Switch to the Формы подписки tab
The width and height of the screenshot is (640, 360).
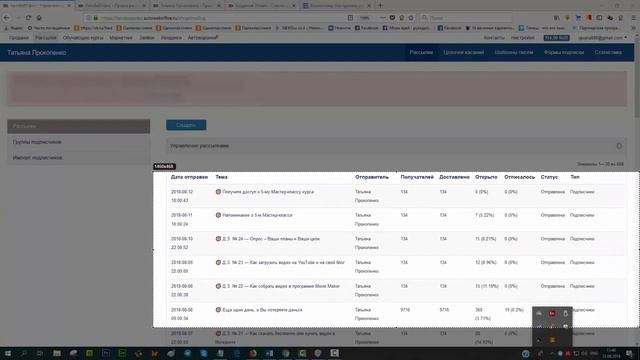pyautogui.click(x=564, y=52)
